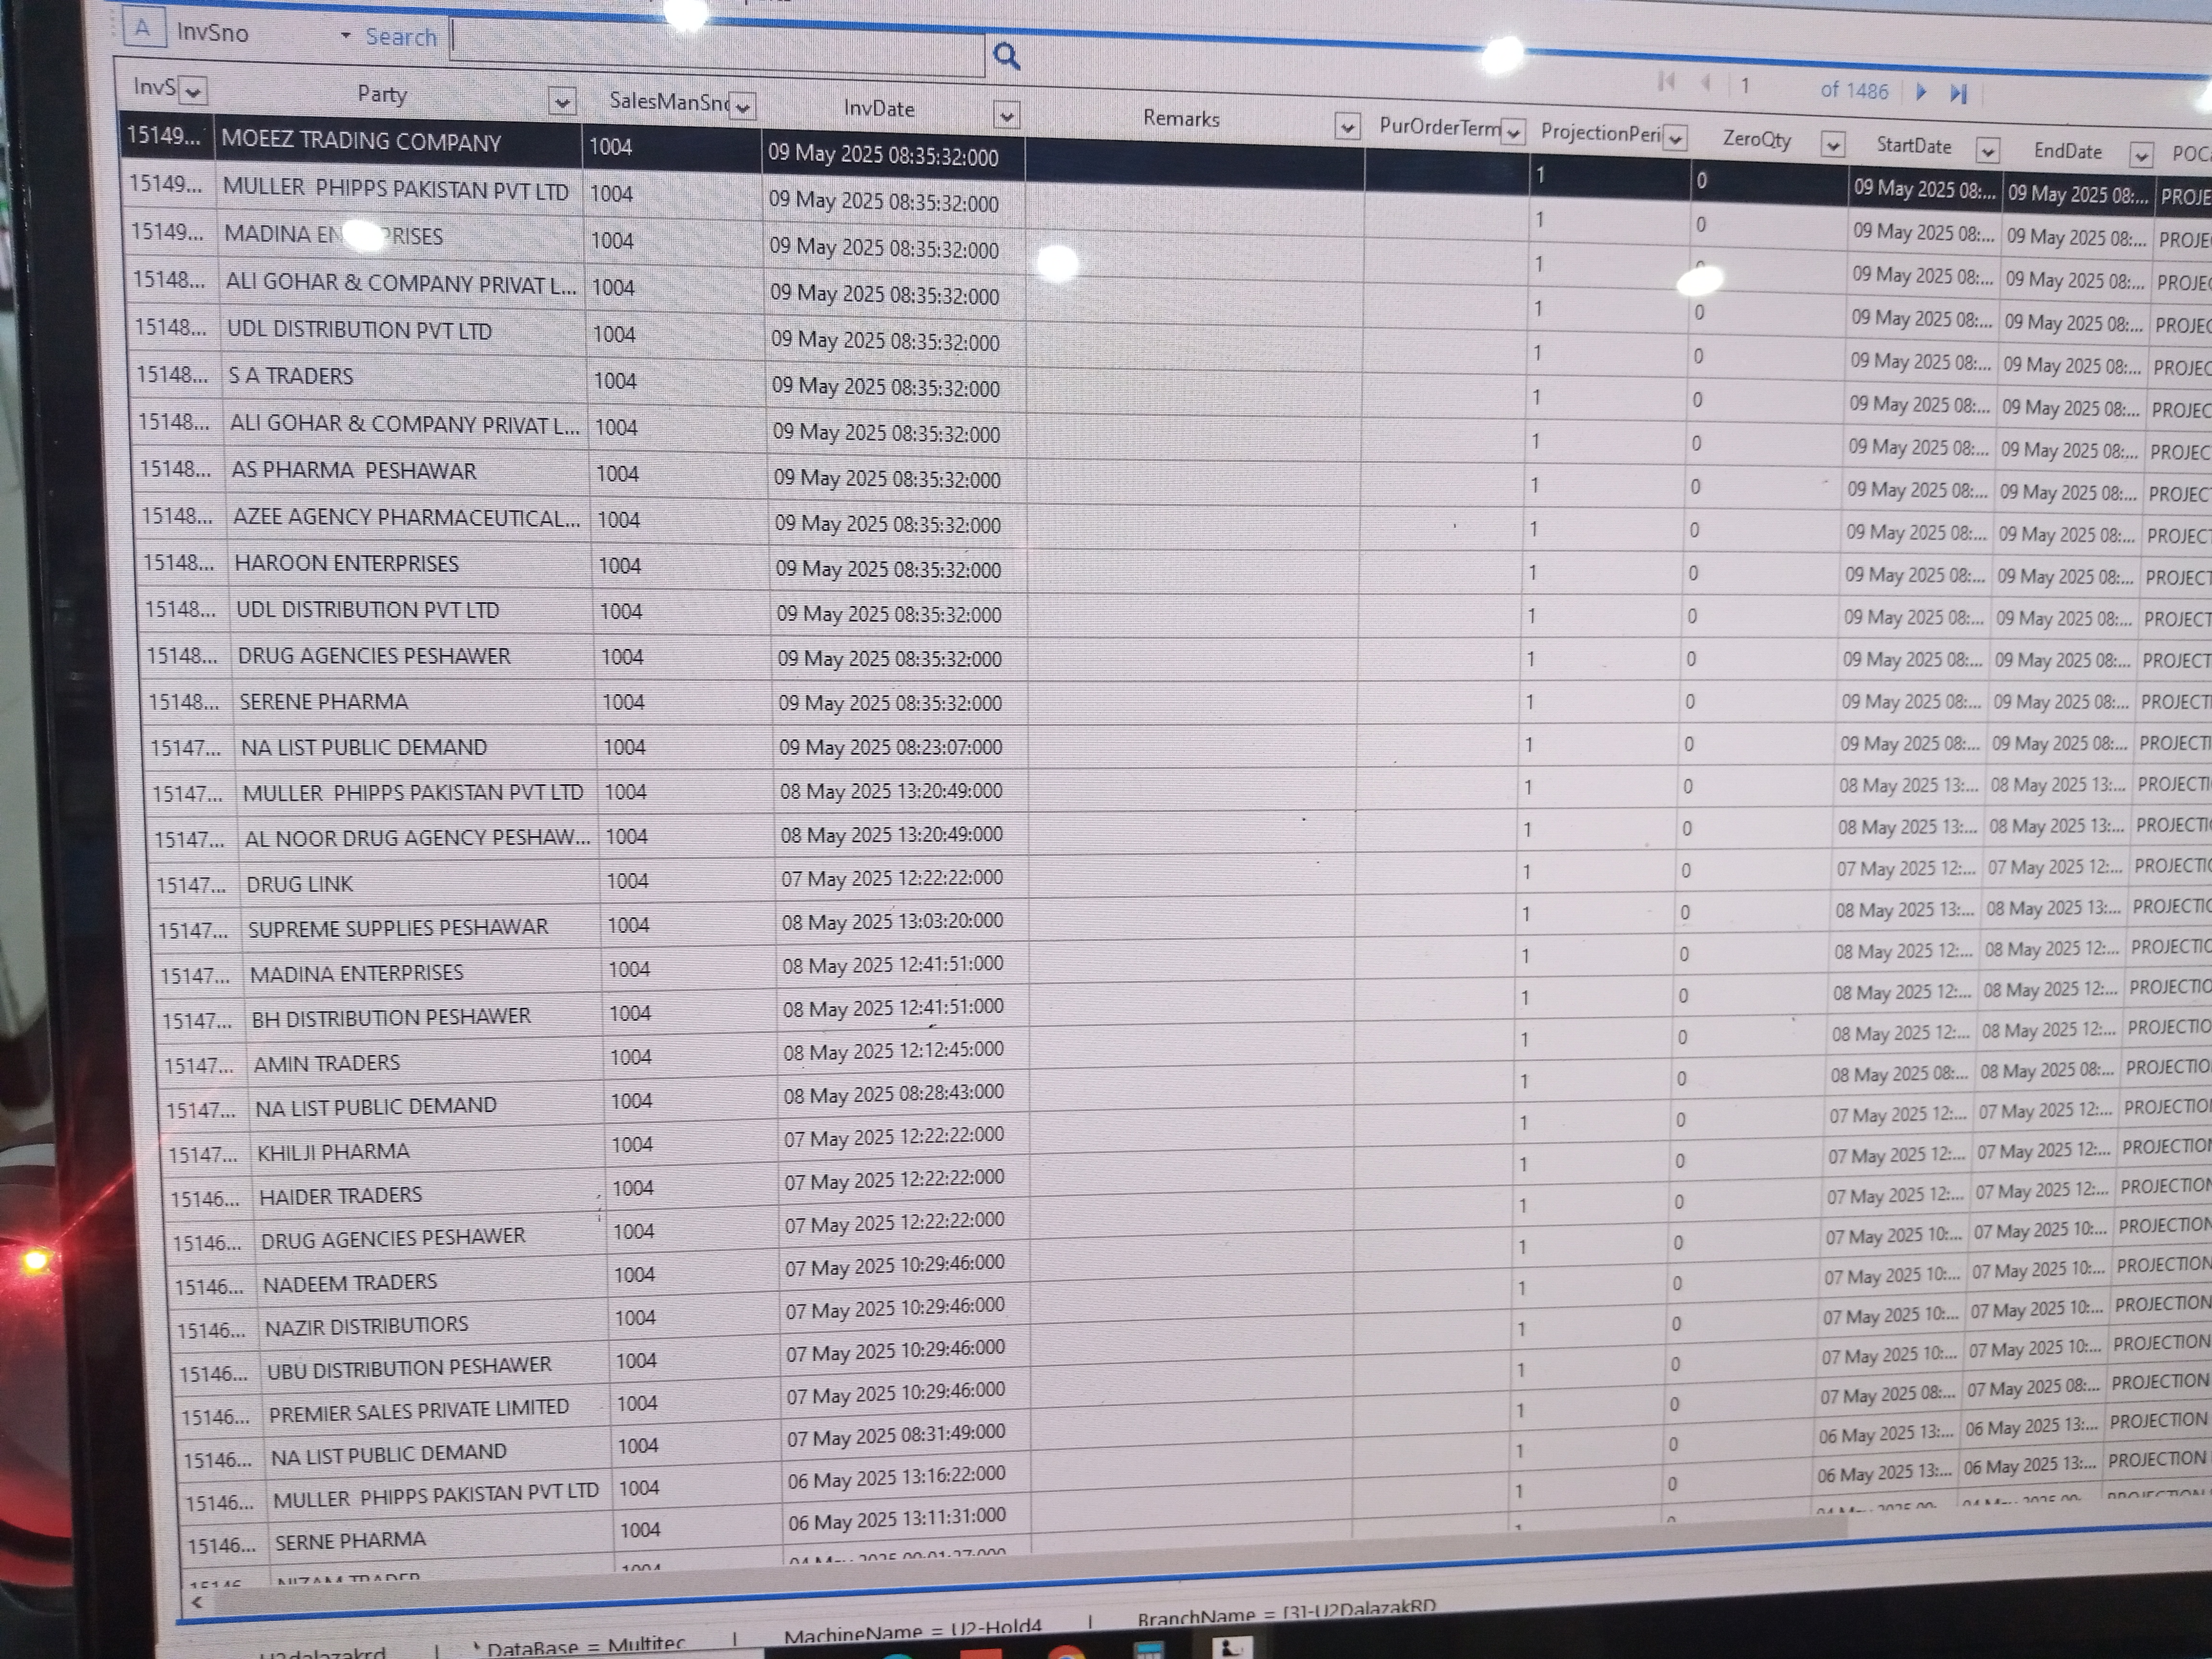Click in the Search text box
This screenshot has height=1659, width=2212.
click(716, 48)
